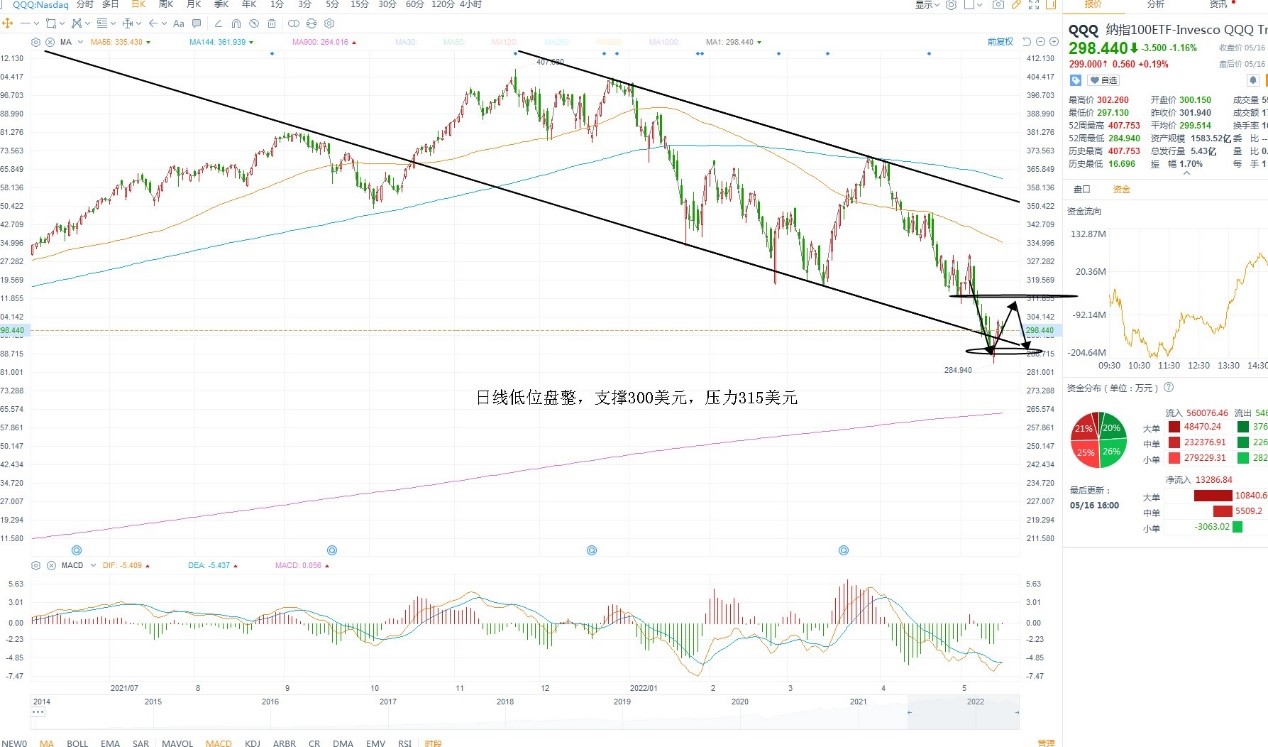Select BOLL indicator at bottom
Viewport: 1268px width, 747px height.
[x=77, y=743]
